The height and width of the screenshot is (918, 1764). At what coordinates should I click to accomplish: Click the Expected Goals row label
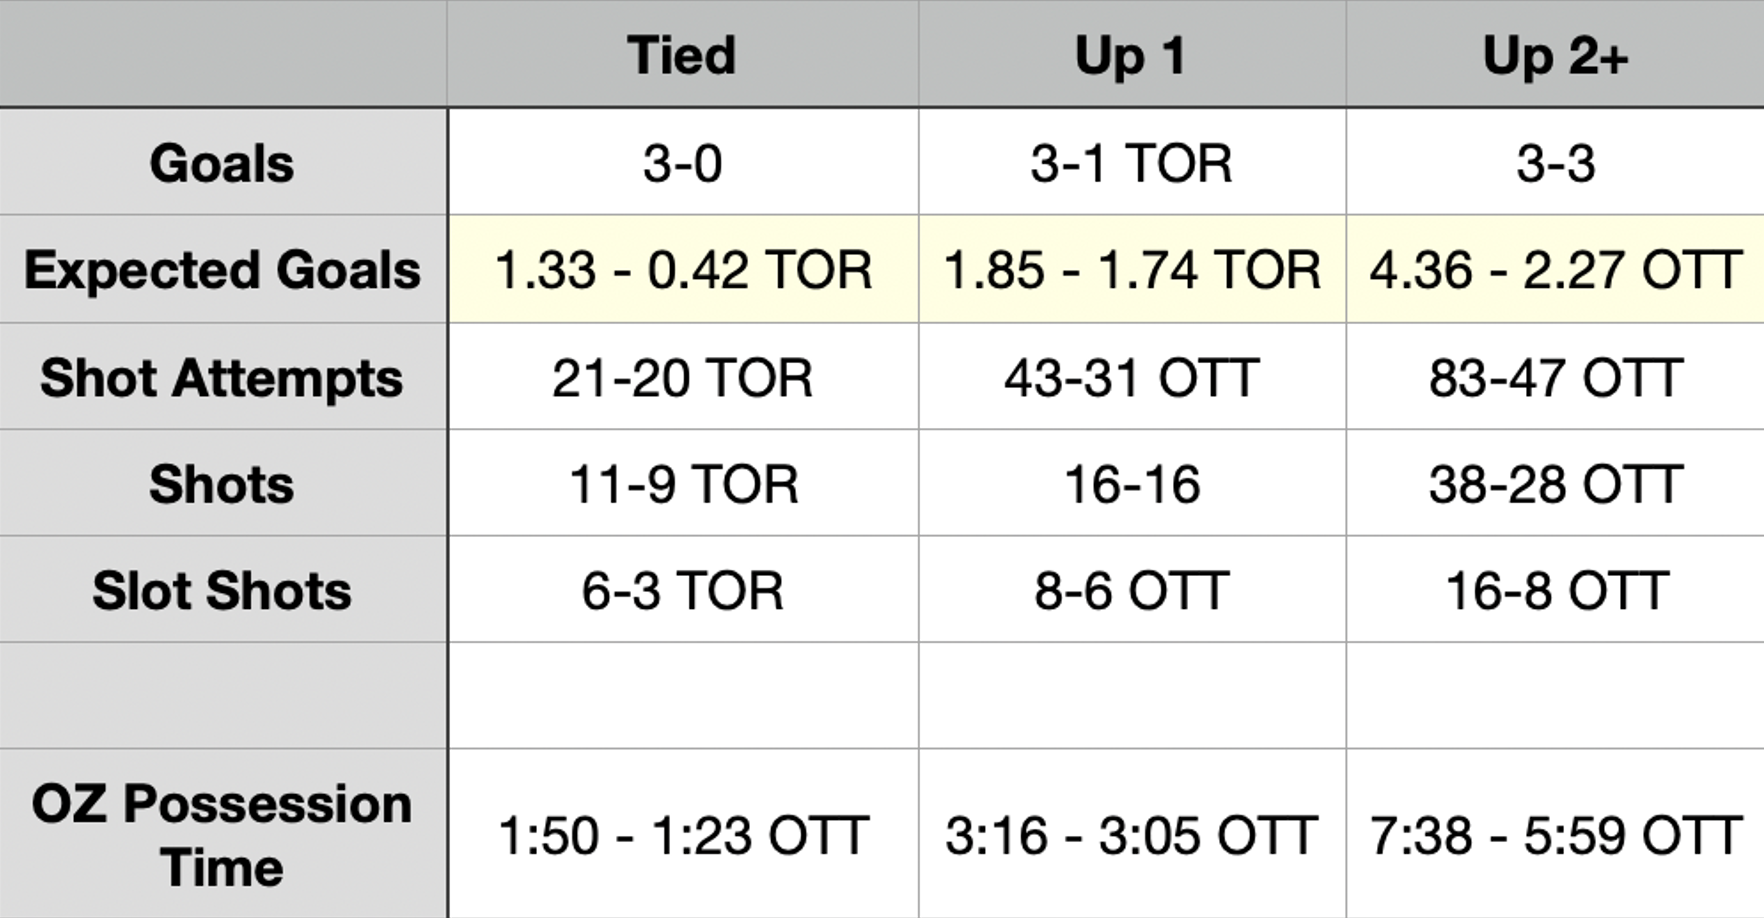(x=222, y=270)
